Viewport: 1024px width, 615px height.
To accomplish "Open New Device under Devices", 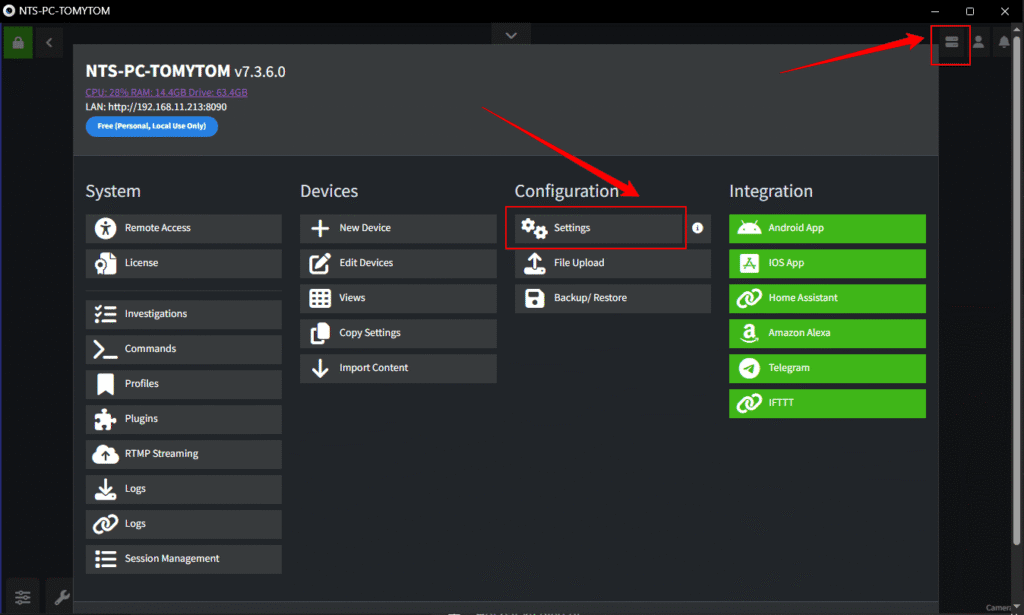I will [398, 228].
